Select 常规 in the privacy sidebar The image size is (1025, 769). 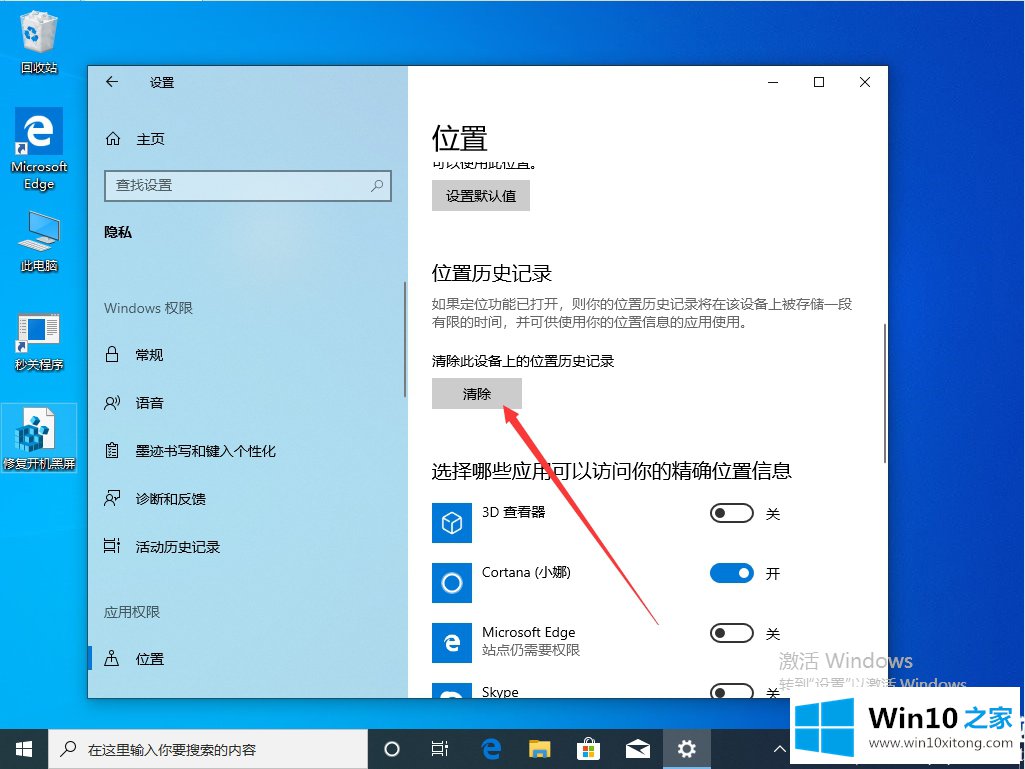pos(149,355)
